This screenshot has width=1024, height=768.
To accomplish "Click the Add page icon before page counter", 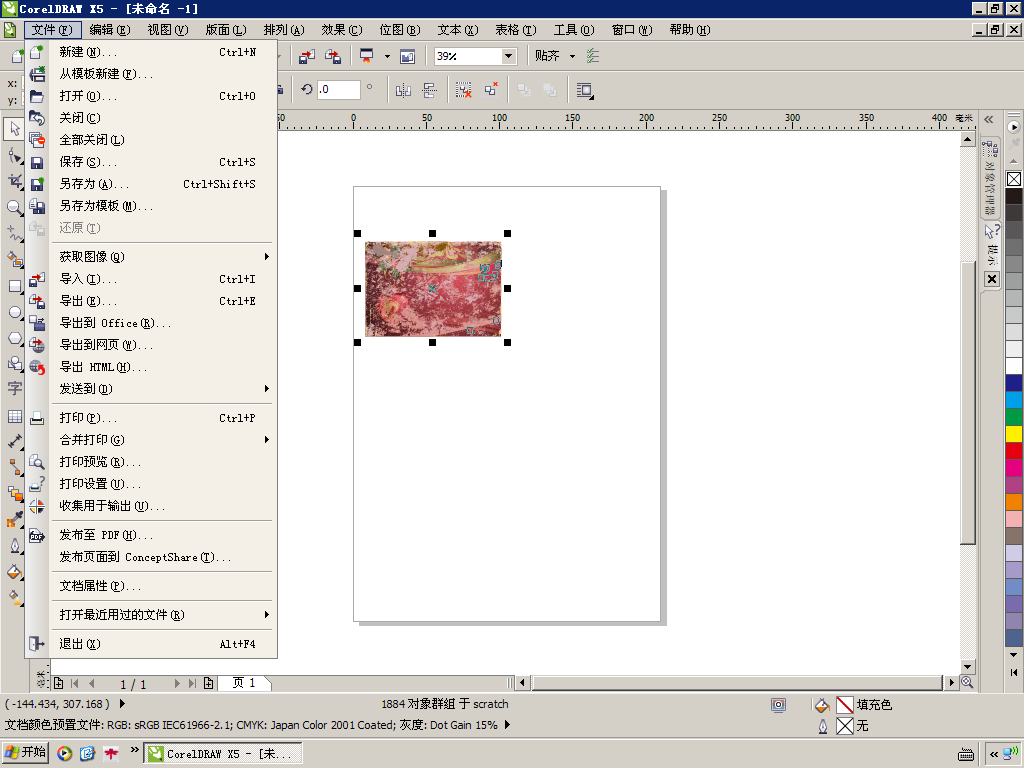I will point(58,683).
